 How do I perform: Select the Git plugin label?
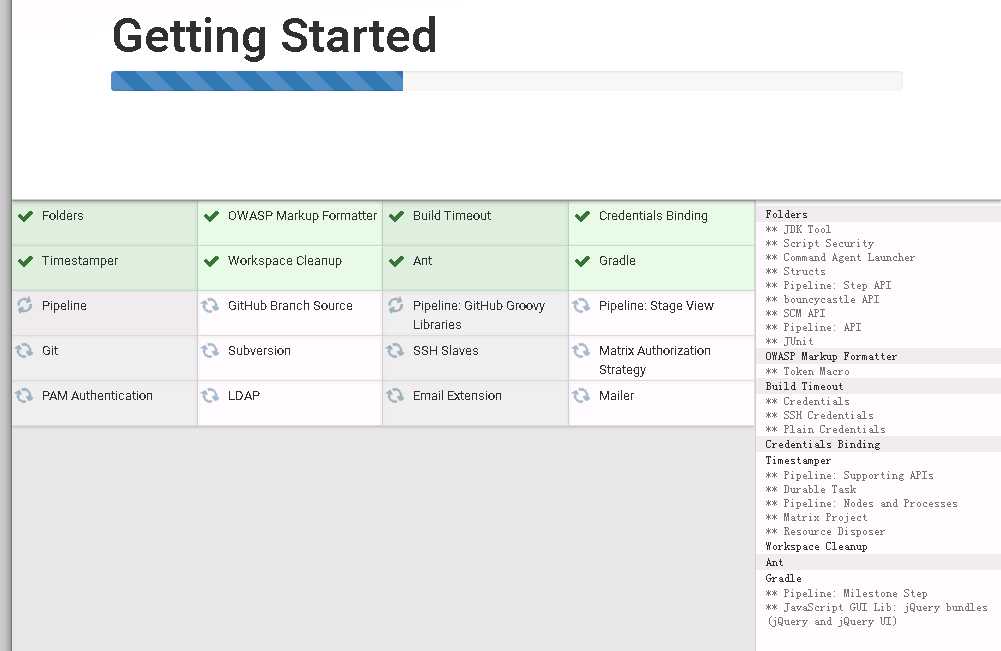click(x=50, y=350)
